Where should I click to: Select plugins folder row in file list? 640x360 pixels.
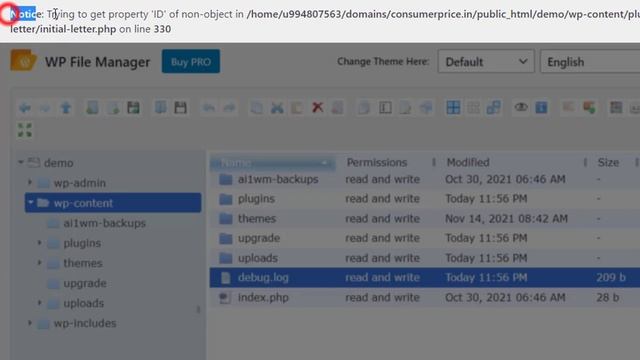click(x=424, y=199)
